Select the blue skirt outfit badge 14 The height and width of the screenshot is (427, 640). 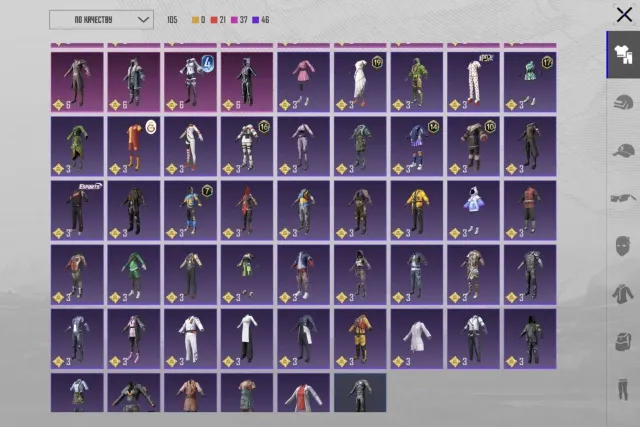coord(416,146)
